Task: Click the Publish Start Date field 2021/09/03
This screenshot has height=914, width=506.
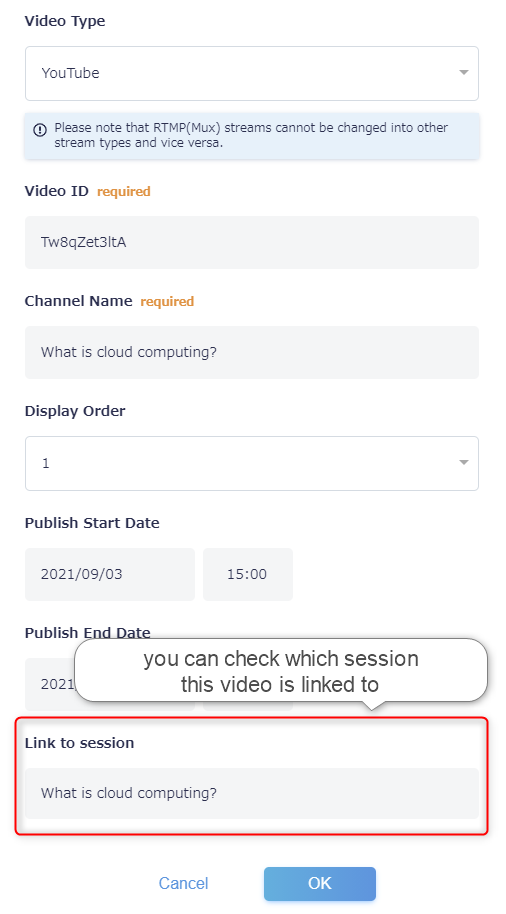Action: [x=110, y=574]
